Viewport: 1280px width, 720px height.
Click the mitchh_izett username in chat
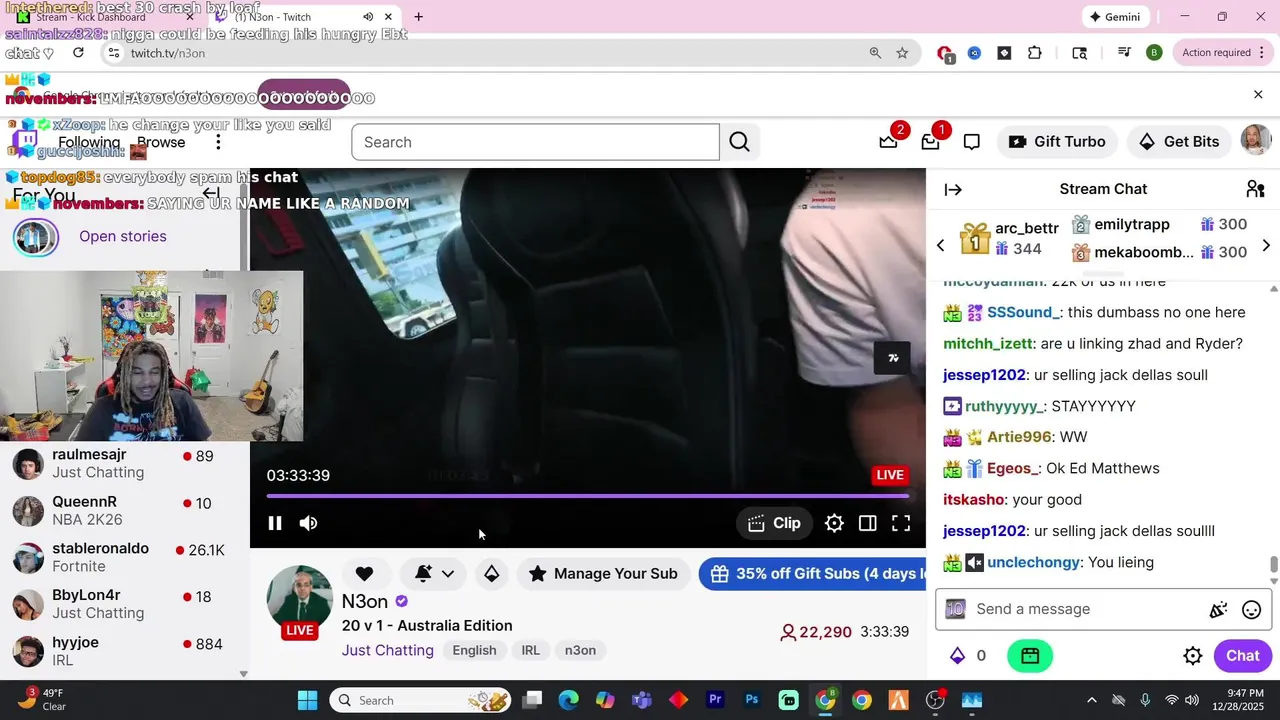987,343
